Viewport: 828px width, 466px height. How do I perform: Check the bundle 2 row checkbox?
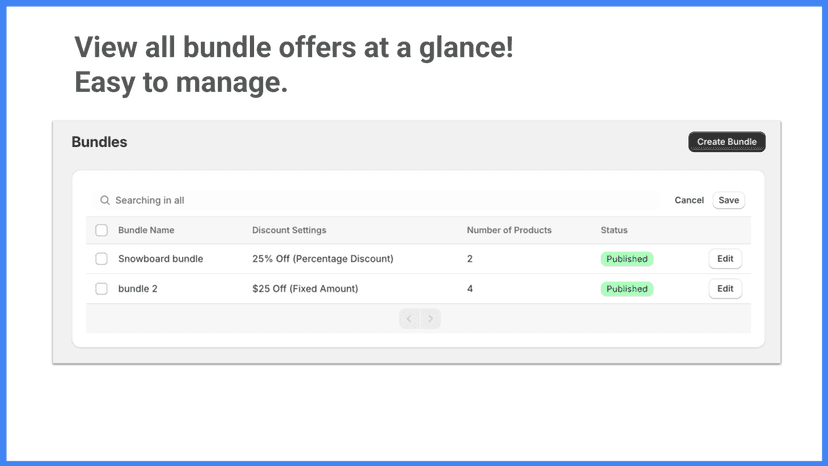coord(101,289)
